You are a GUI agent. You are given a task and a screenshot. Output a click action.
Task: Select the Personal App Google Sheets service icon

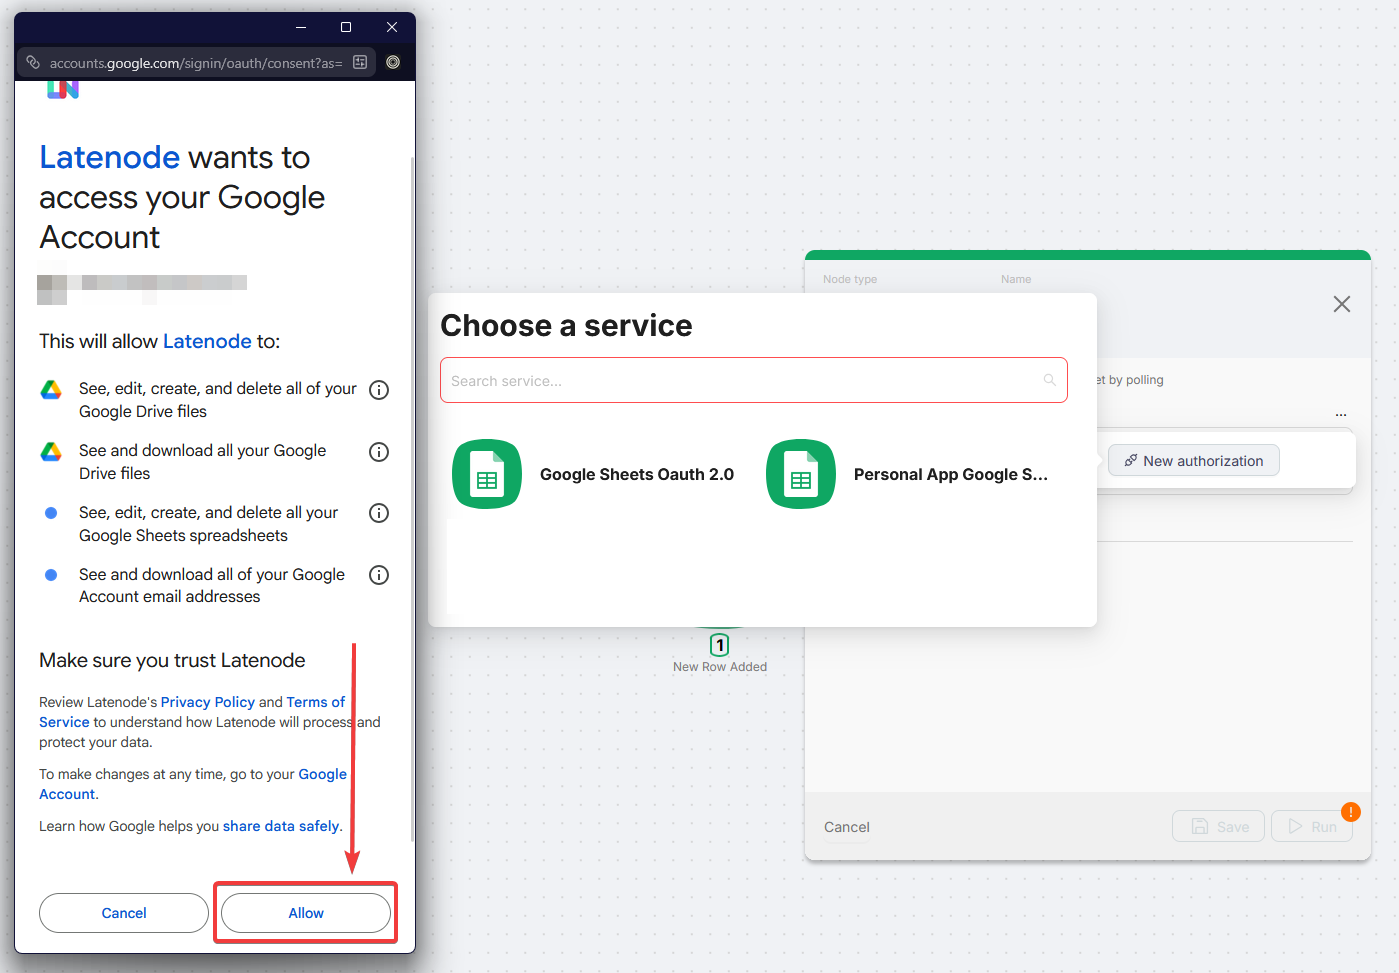click(x=801, y=474)
